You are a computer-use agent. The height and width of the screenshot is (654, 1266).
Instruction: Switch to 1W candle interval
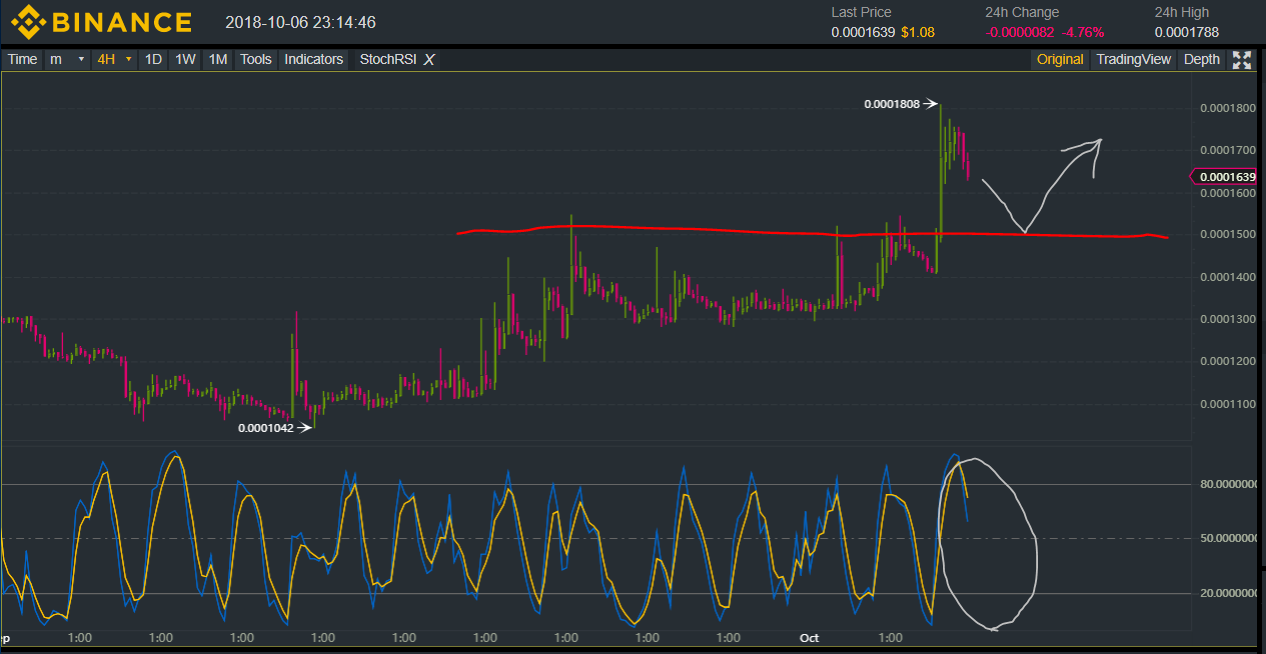tap(185, 59)
